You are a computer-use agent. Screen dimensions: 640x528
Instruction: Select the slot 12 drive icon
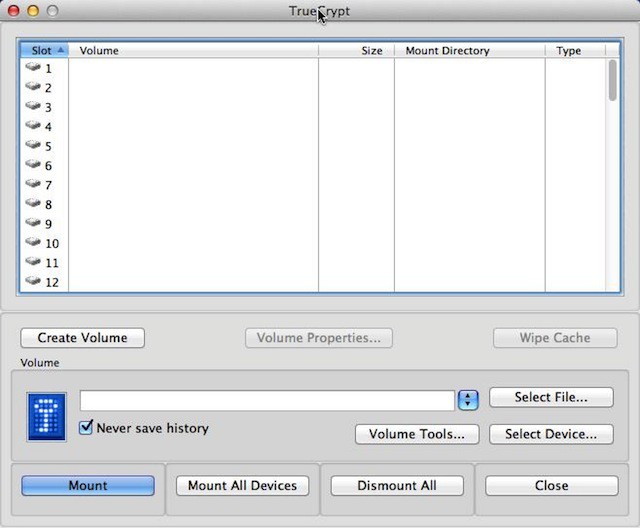(x=33, y=282)
